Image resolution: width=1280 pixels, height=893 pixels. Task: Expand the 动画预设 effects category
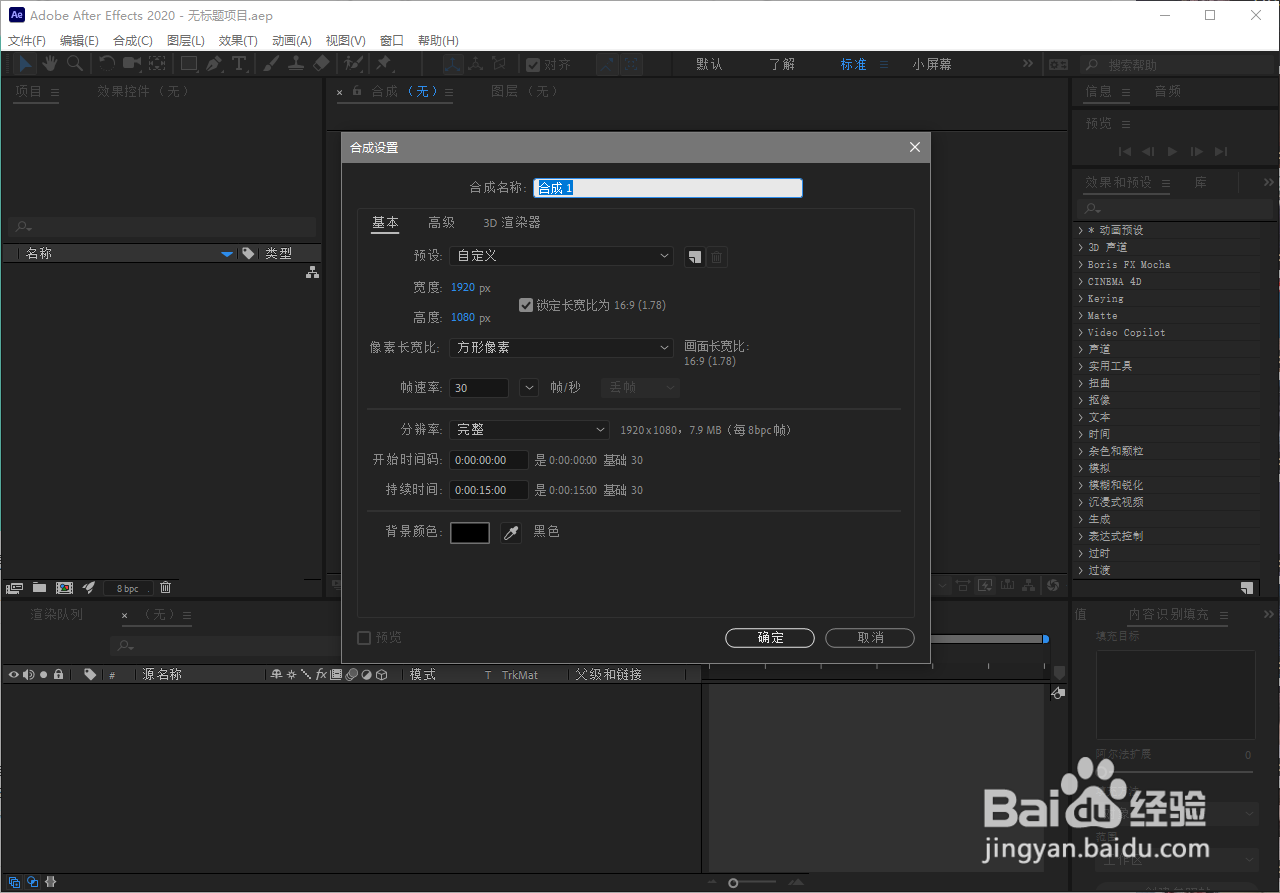(x=1081, y=230)
